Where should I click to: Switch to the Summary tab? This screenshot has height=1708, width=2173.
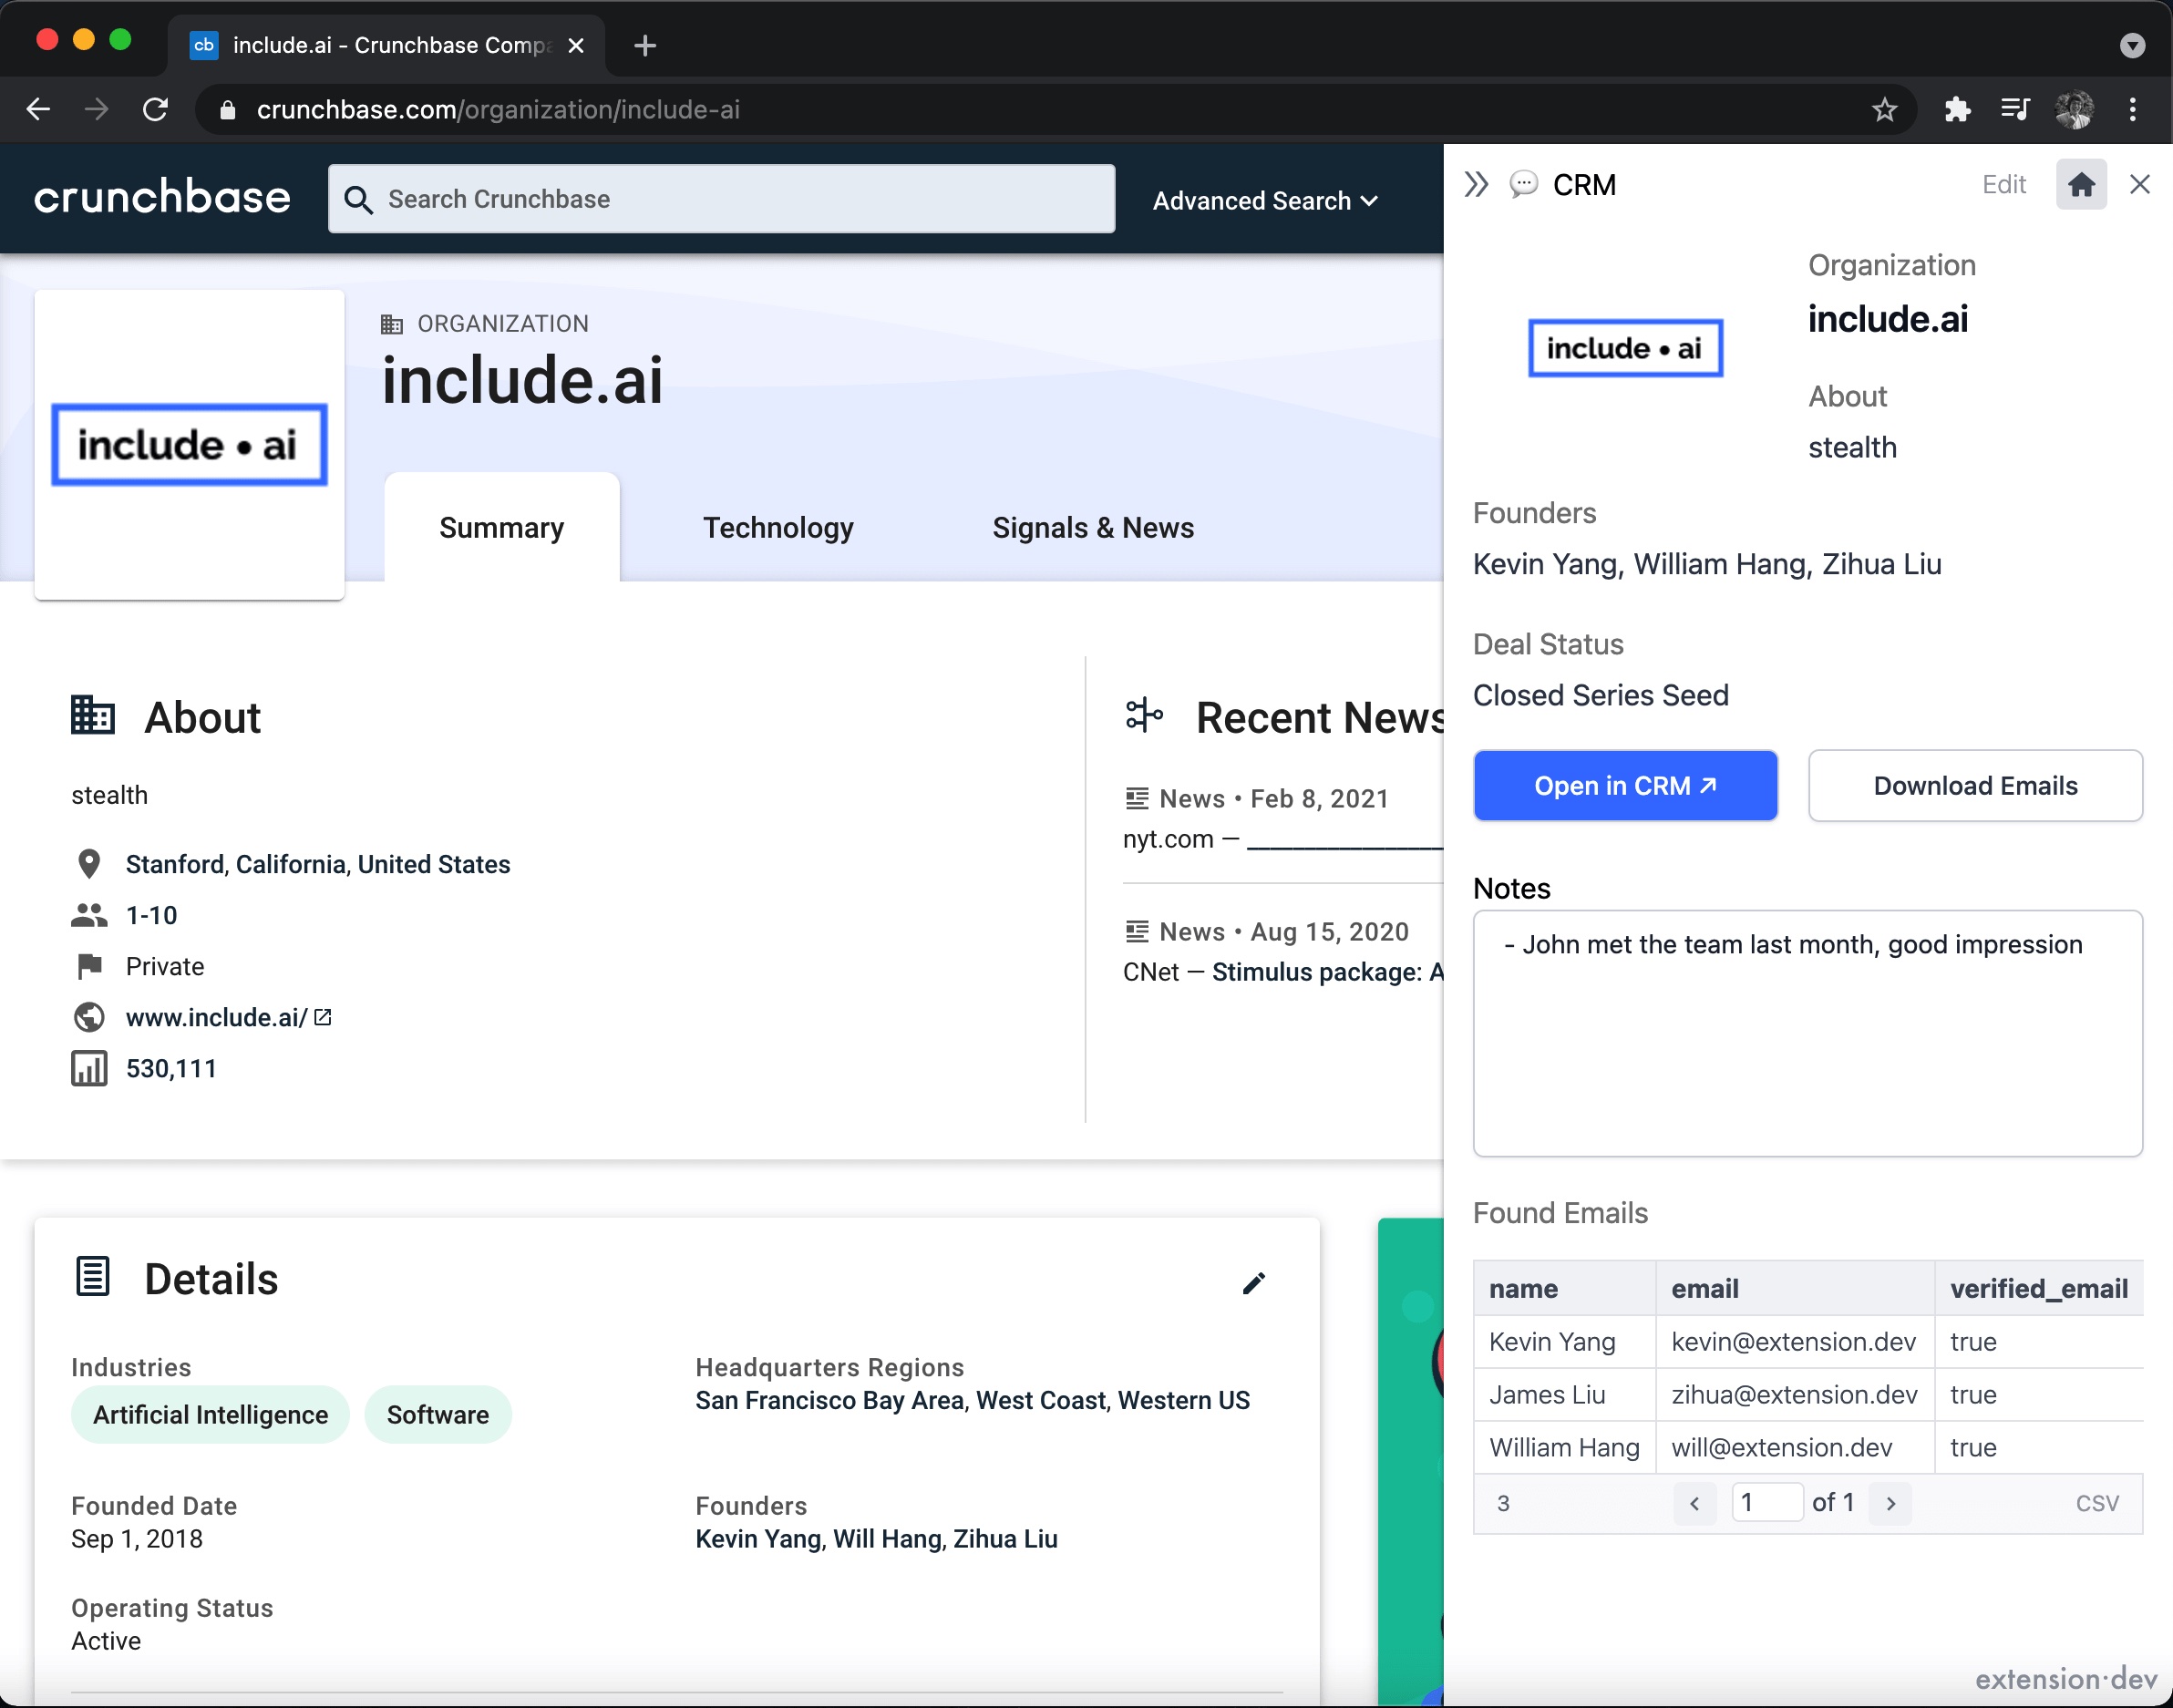[501, 527]
